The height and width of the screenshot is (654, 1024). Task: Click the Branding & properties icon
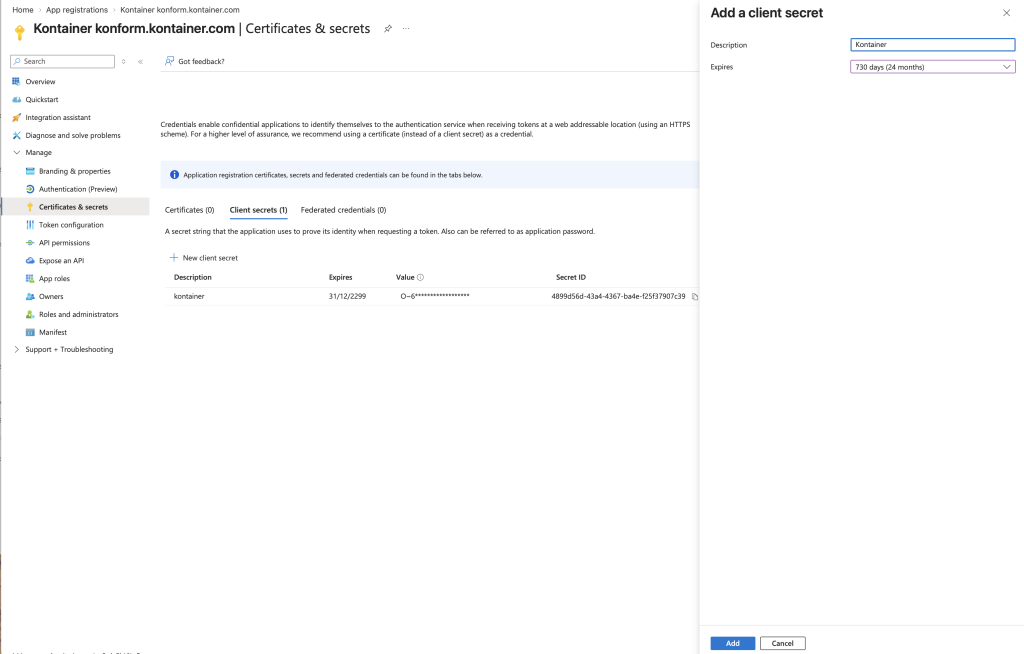pyautogui.click(x=30, y=171)
